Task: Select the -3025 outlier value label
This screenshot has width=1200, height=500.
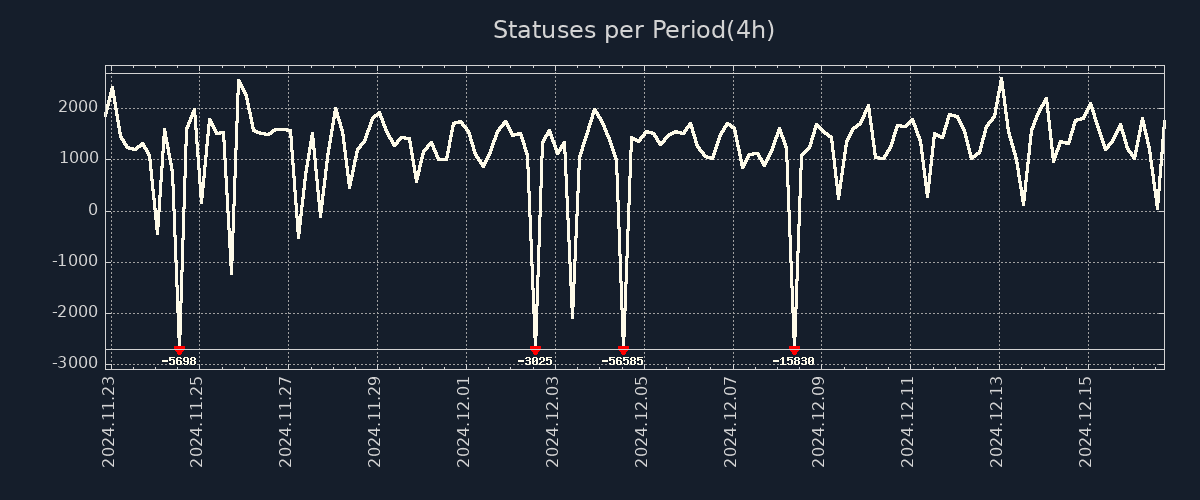Action: click(x=535, y=361)
